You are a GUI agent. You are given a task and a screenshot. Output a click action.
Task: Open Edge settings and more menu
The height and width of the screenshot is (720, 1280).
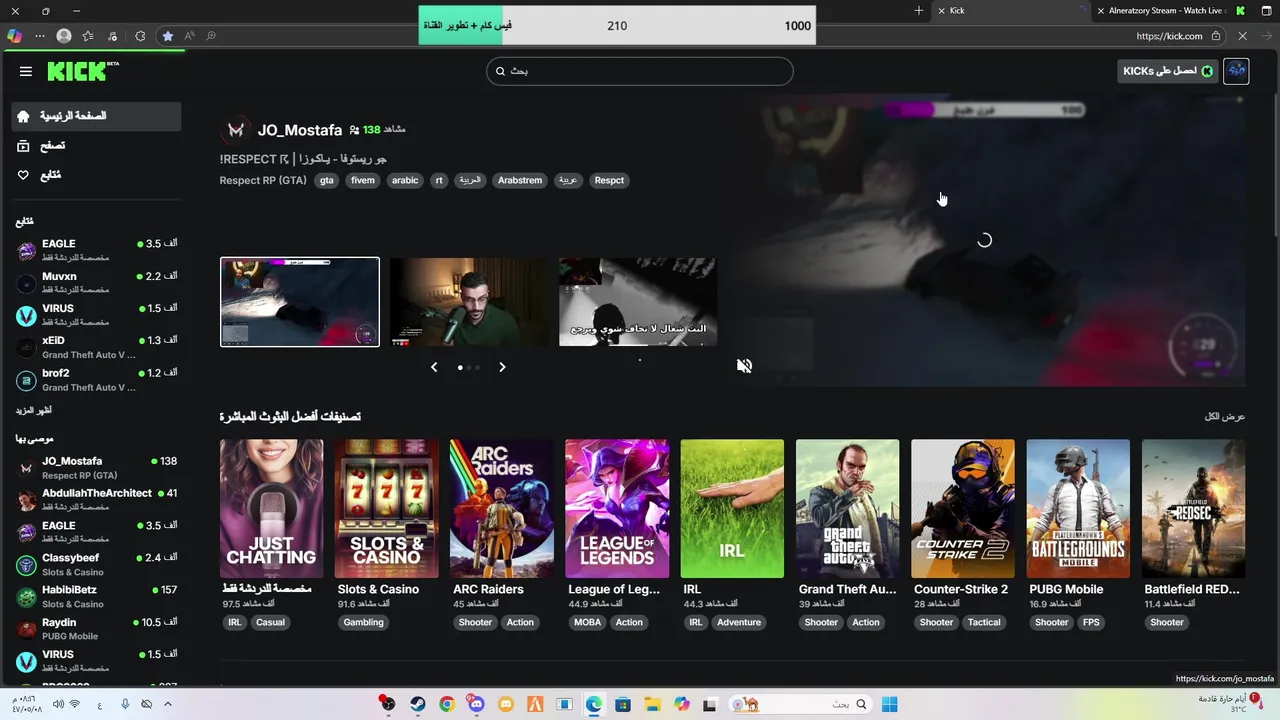point(40,36)
